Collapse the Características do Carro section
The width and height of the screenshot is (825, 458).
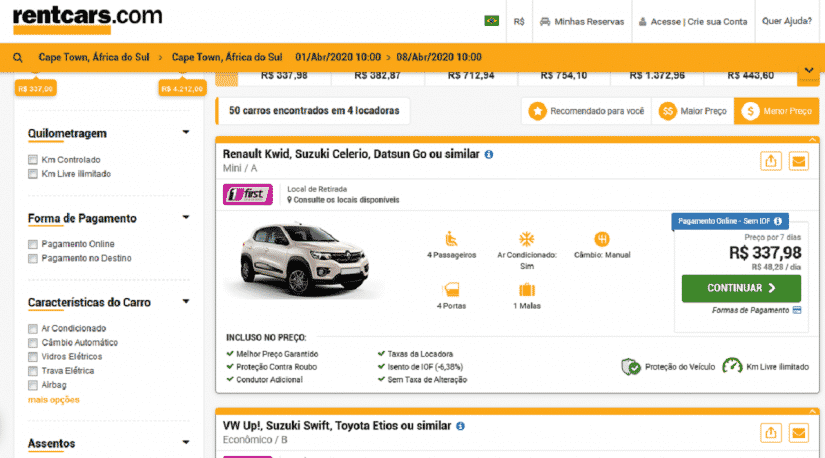tap(186, 301)
